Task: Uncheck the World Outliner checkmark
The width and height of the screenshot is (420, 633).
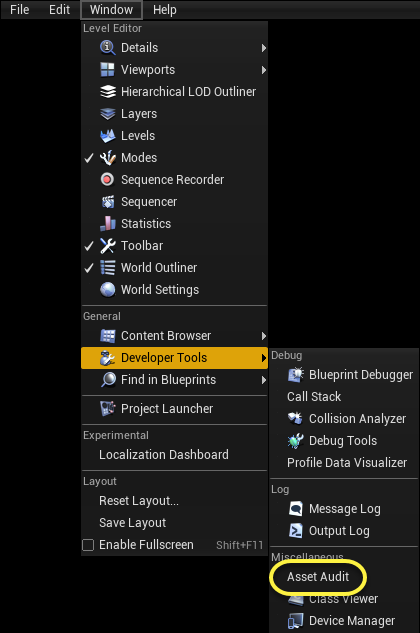Action: (89, 268)
